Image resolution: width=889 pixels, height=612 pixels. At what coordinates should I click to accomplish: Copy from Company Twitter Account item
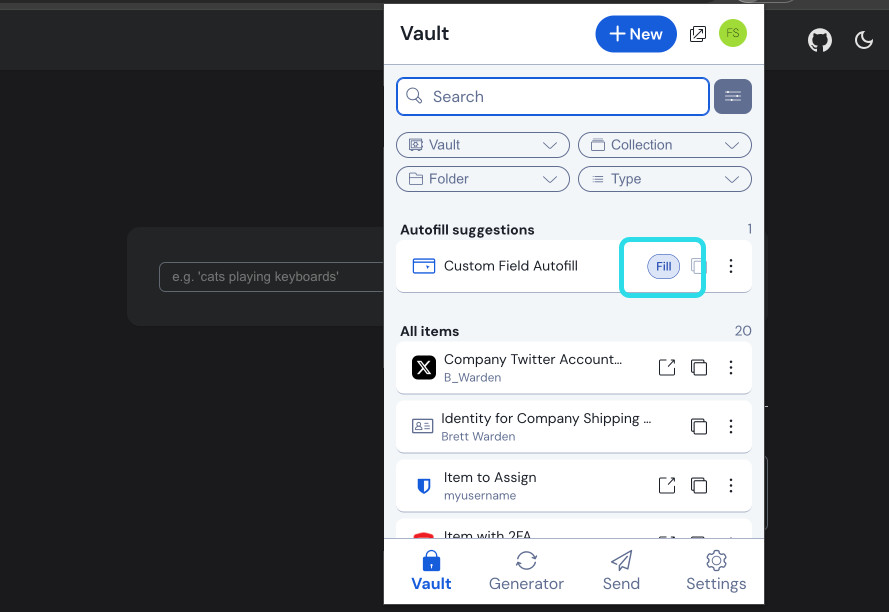coord(699,368)
